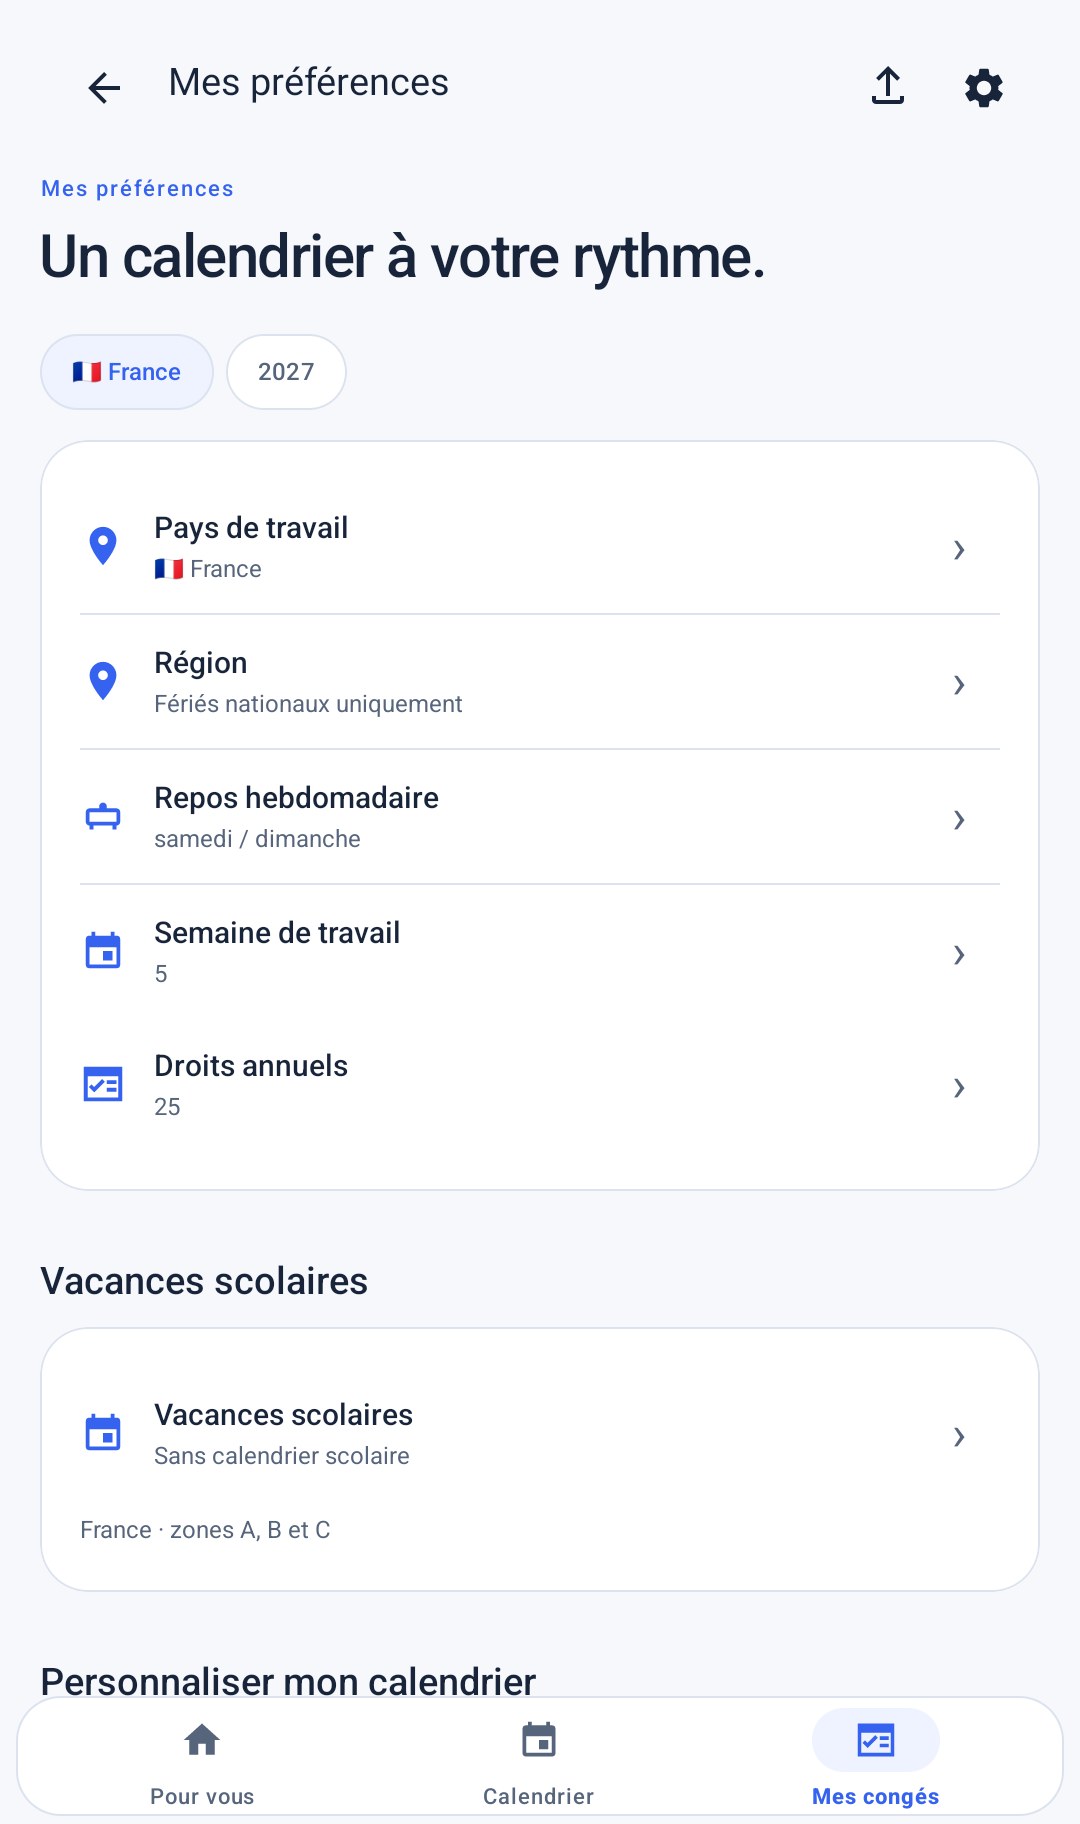Tap the Région location pin icon
Image resolution: width=1080 pixels, height=1824 pixels.
[x=103, y=681]
